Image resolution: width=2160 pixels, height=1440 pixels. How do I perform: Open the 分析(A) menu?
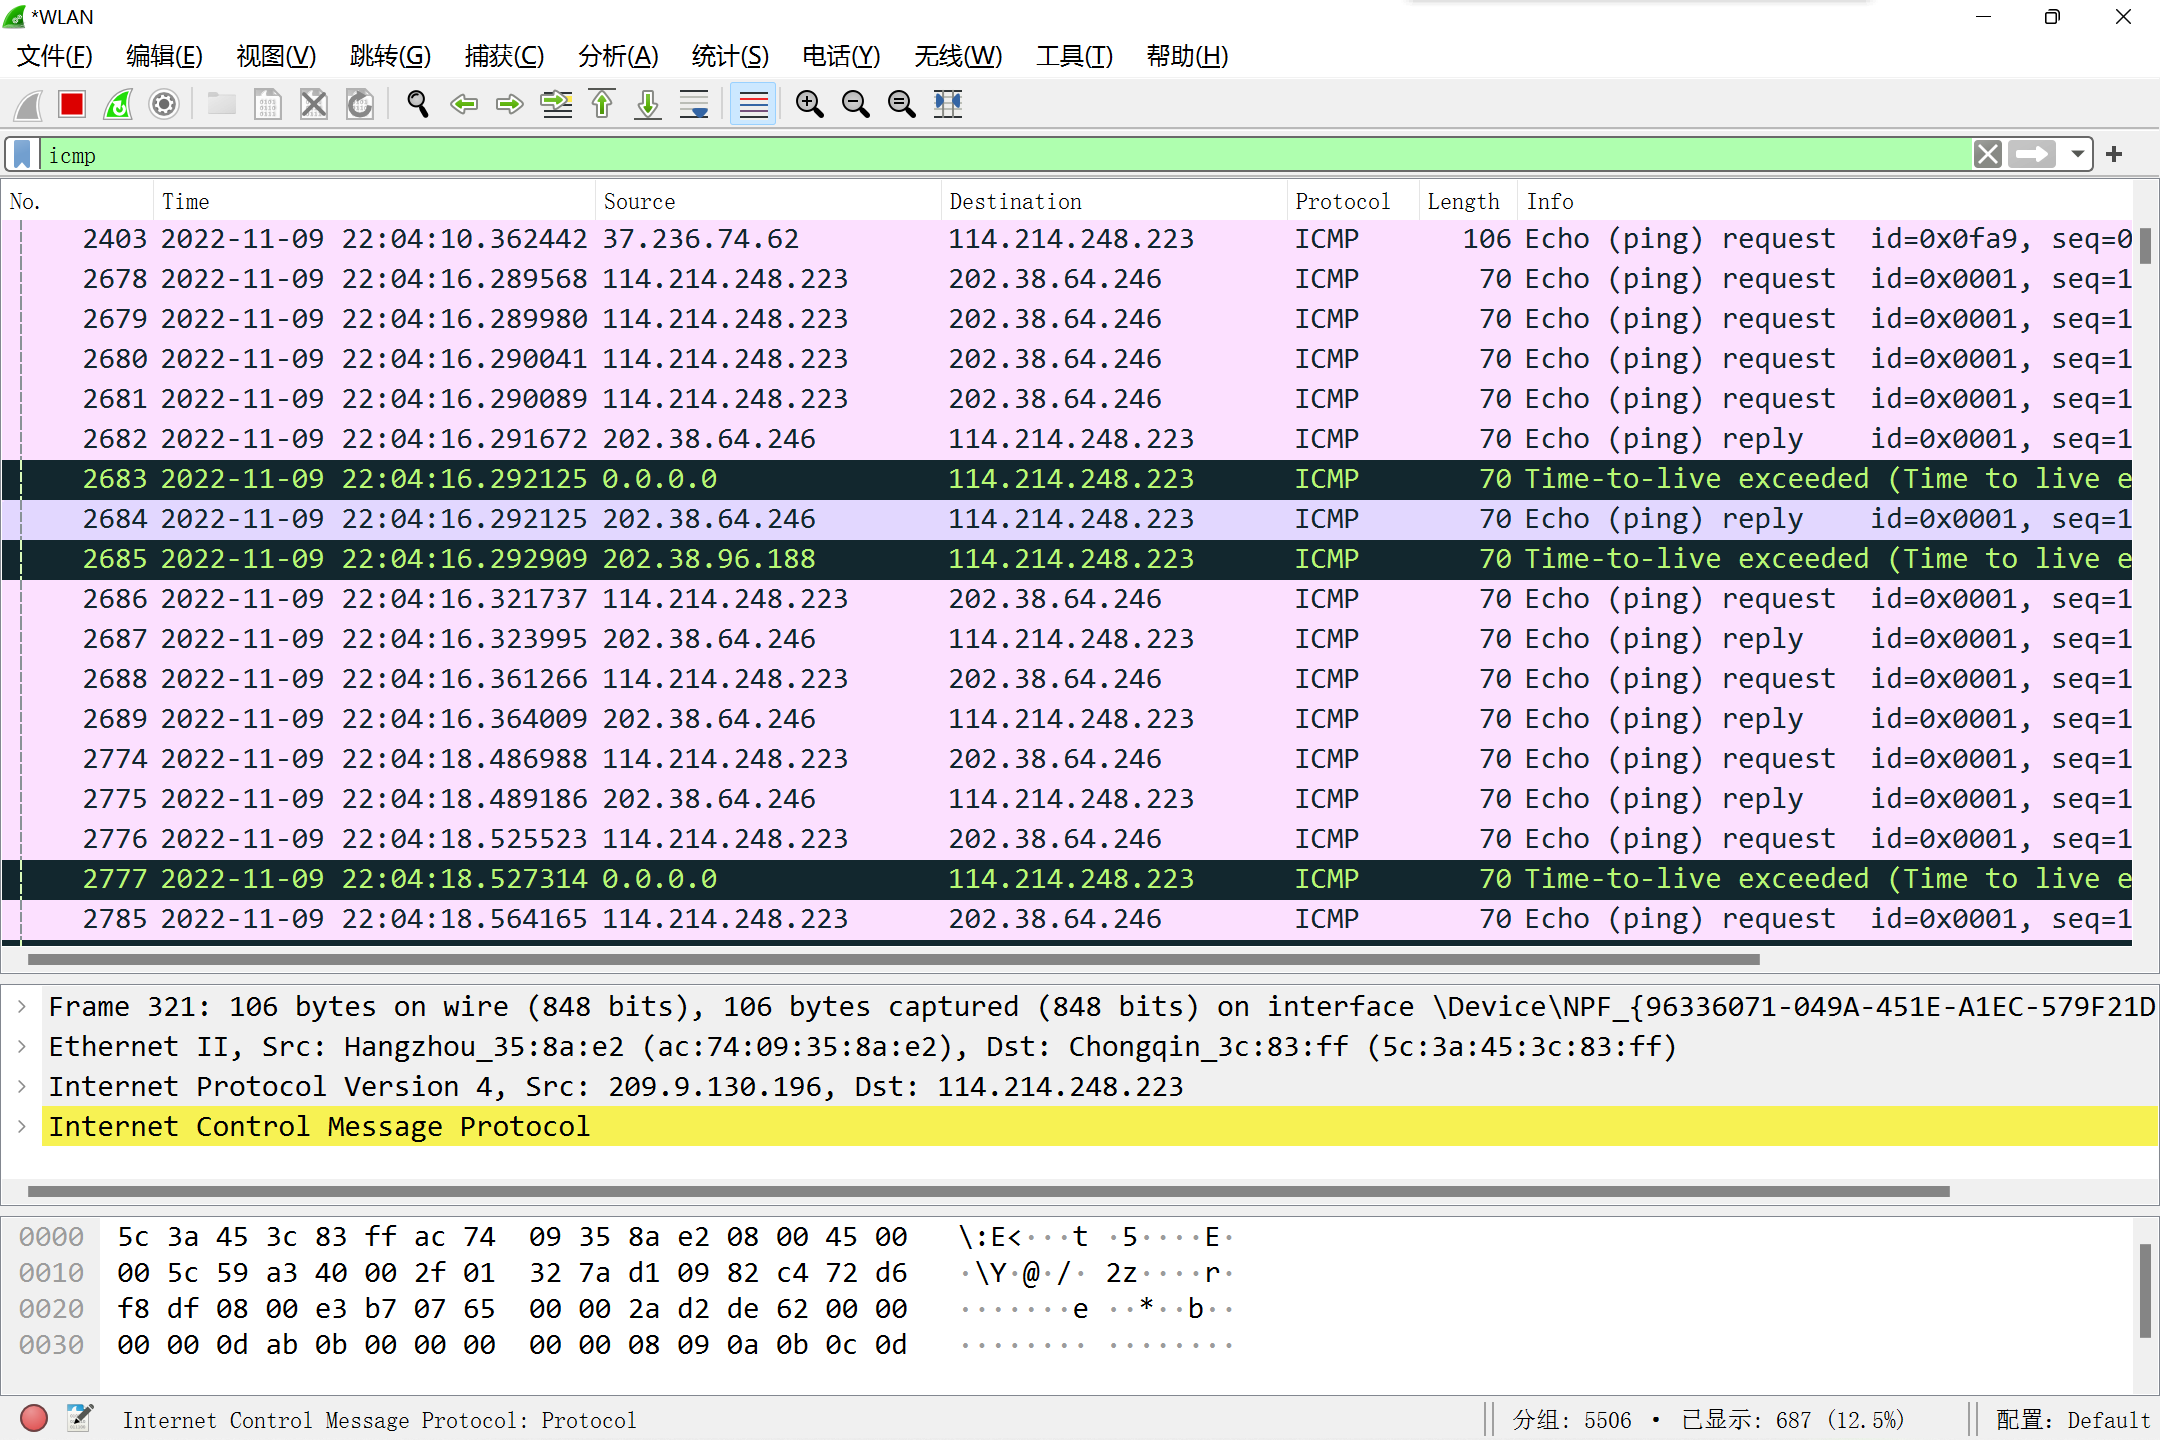click(618, 56)
